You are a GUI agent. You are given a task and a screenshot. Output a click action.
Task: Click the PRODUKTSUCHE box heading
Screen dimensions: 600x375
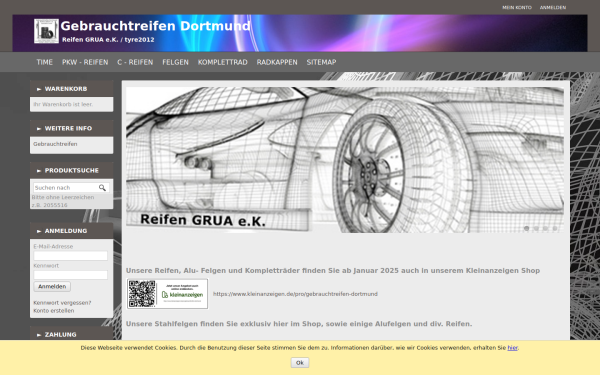72,171
